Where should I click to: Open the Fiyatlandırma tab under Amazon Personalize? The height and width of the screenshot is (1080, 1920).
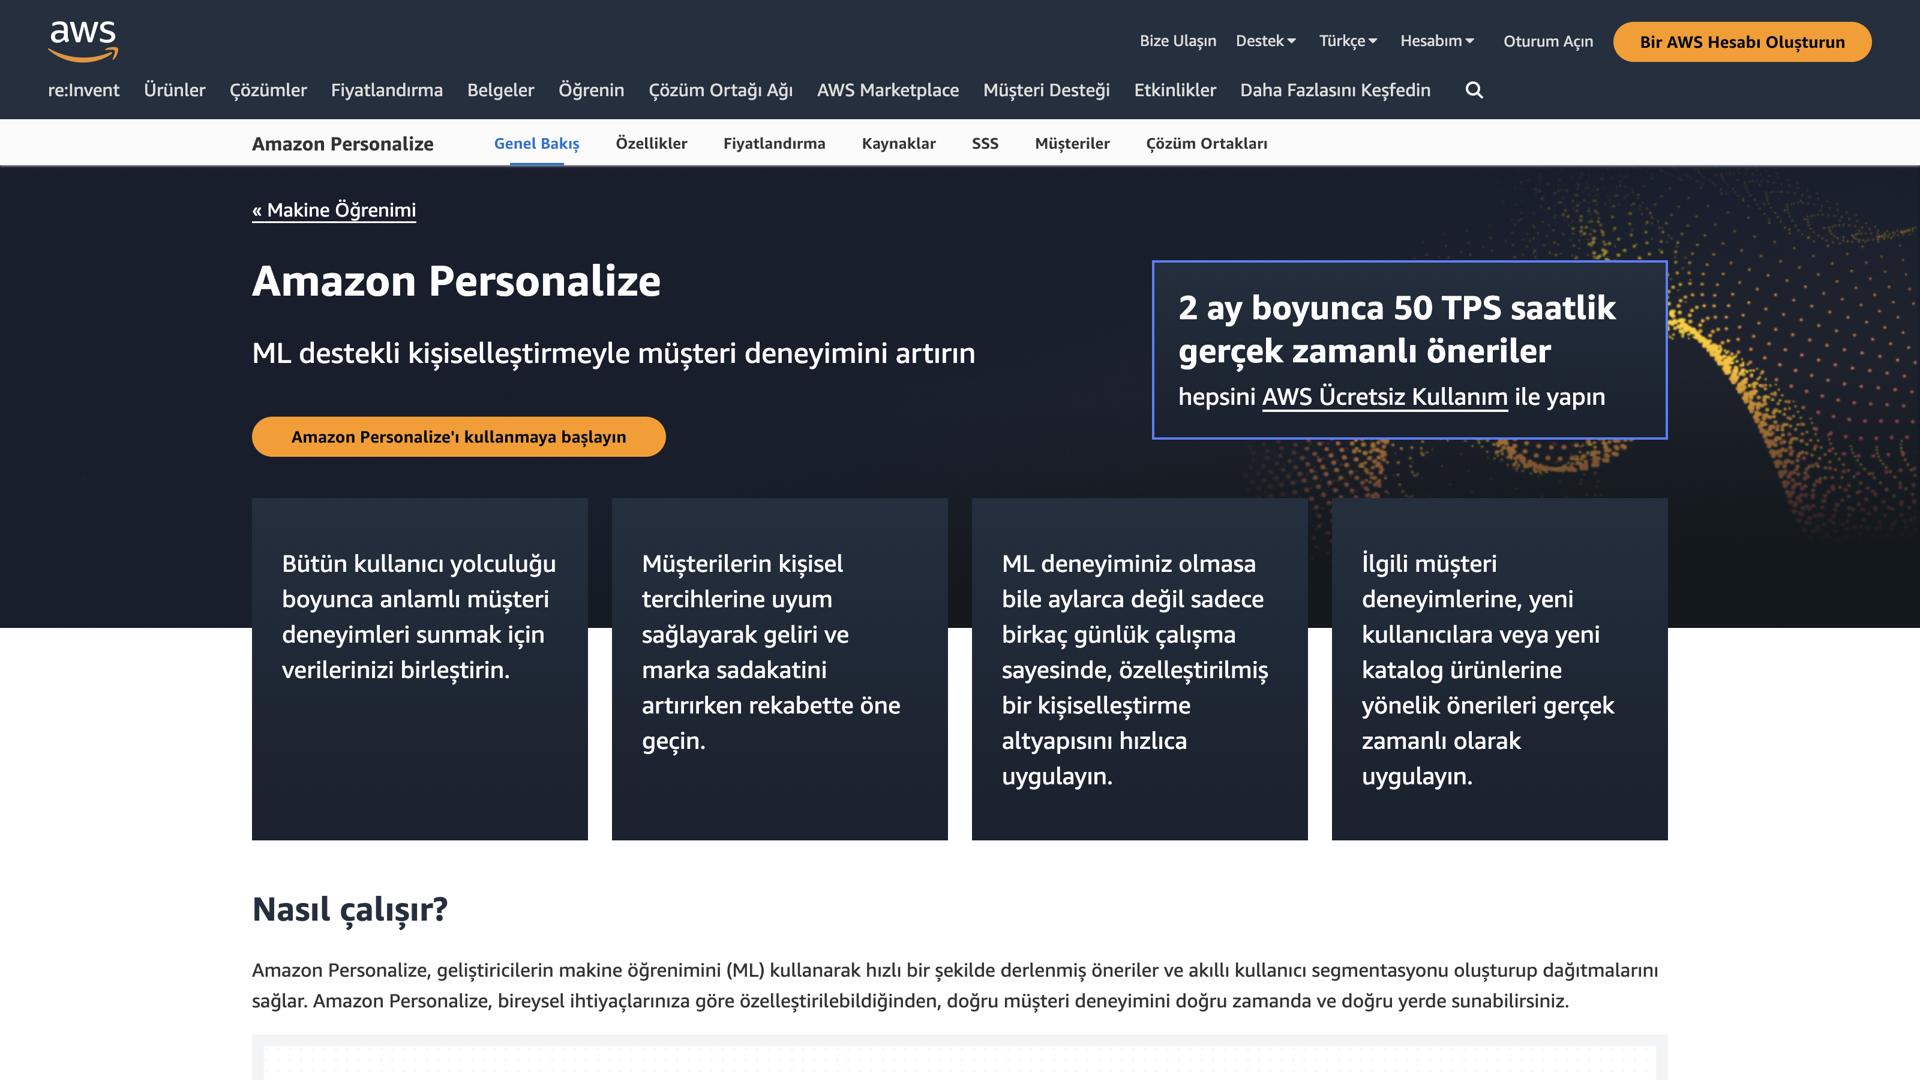774,143
